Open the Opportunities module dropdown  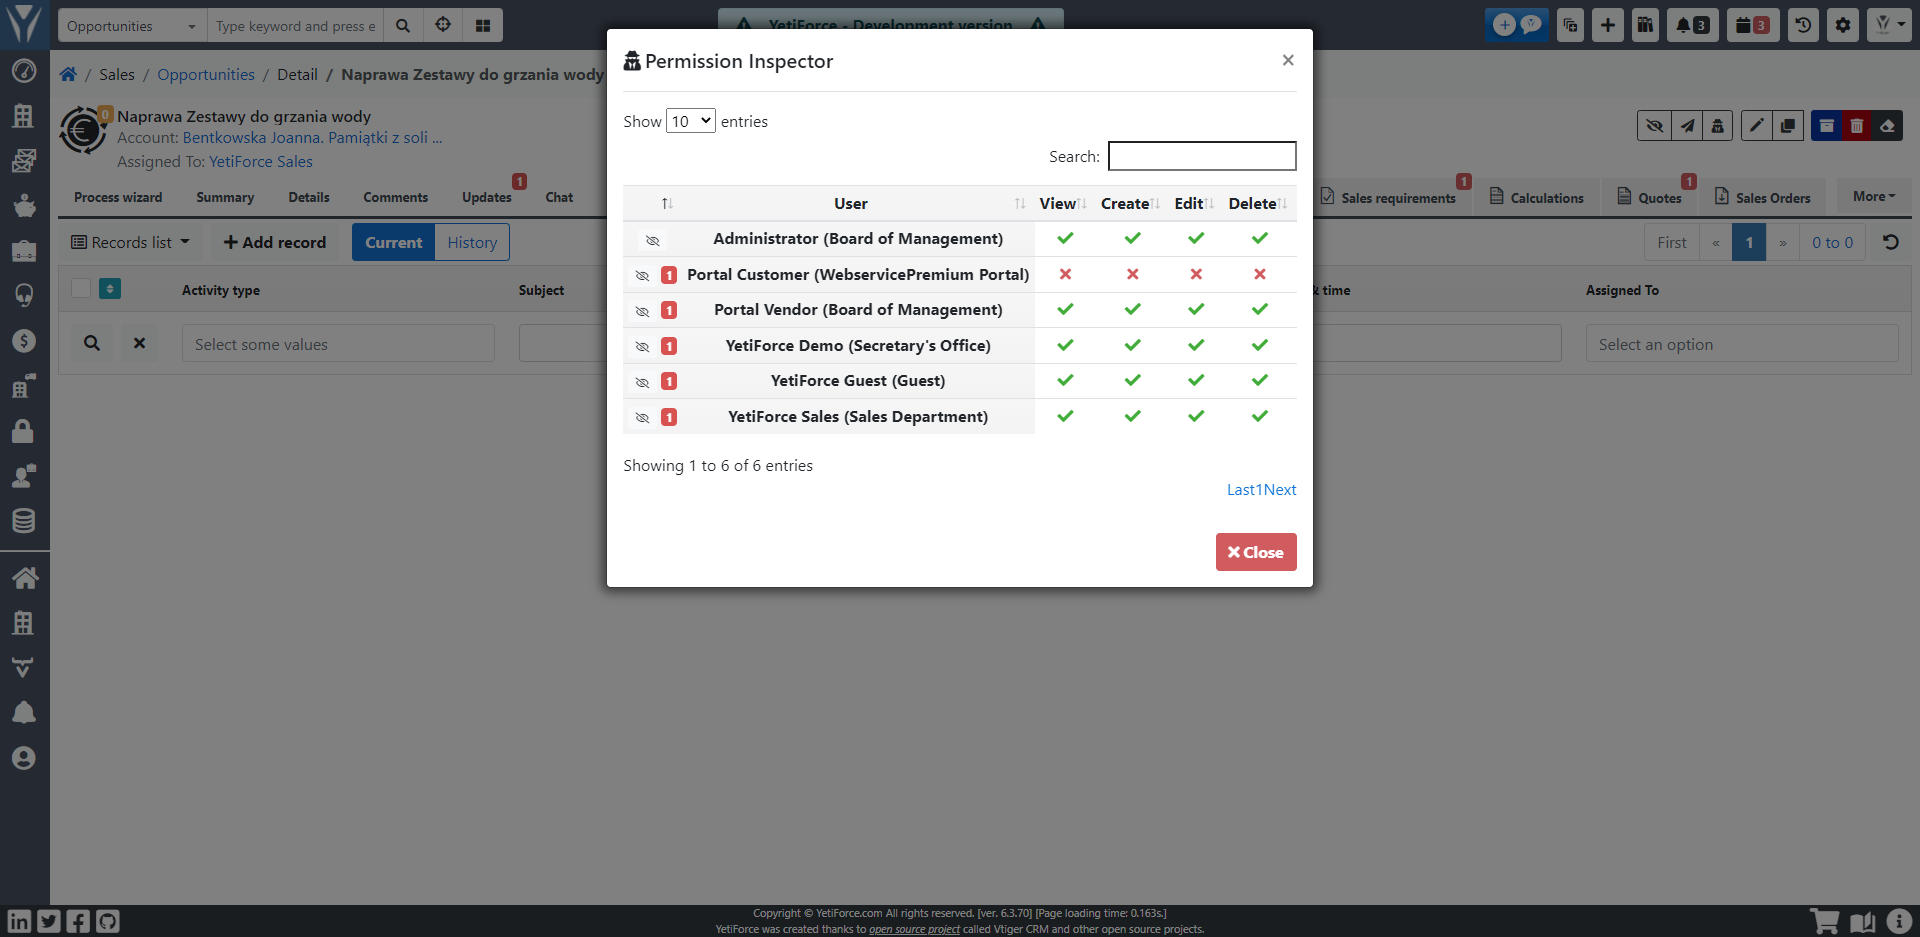132,26
